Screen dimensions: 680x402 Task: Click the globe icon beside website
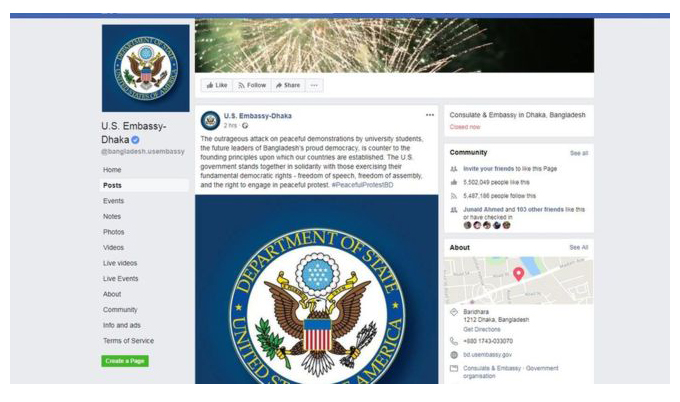(454, 355)
